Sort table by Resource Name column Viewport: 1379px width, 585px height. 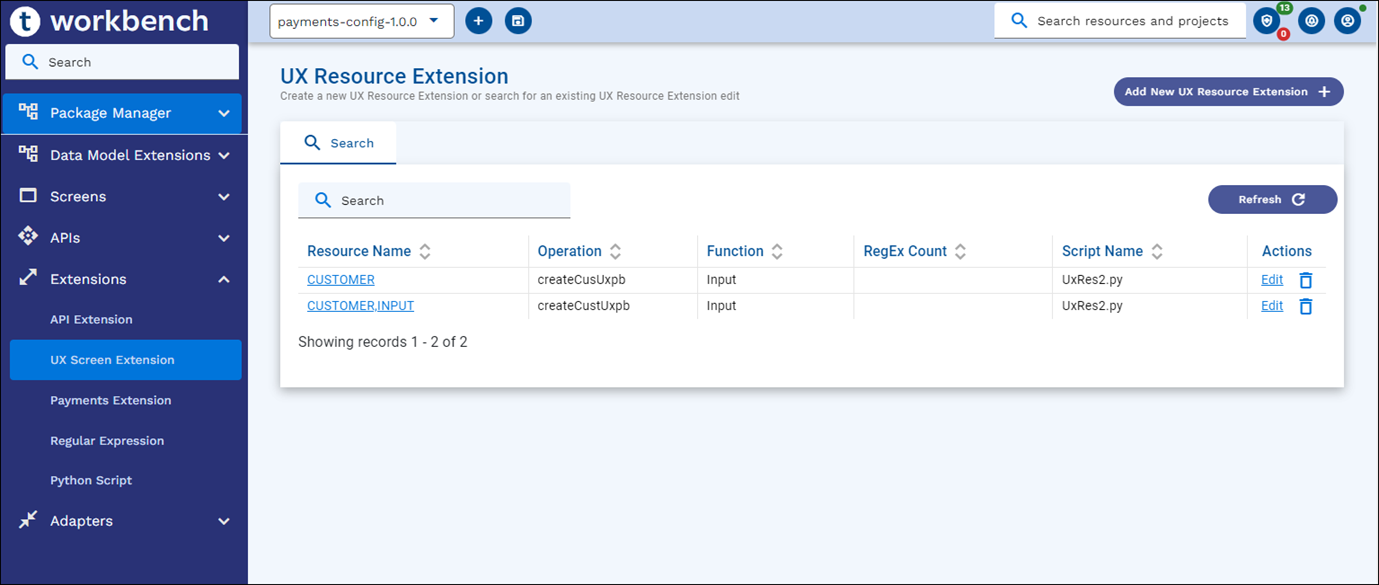point(425,252)
